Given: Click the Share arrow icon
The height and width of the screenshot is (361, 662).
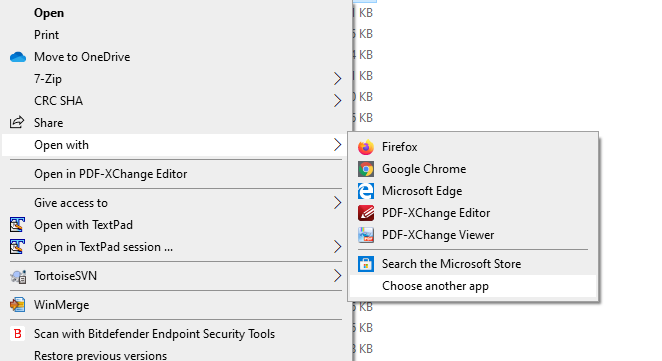Looking at the screenshot, I should [x=17, y=122].
